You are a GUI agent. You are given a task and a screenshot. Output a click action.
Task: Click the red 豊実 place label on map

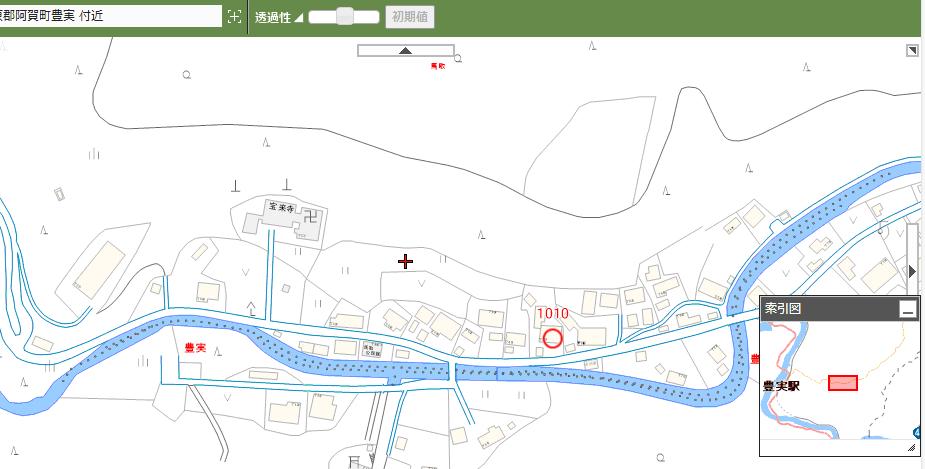tap(196, 347)
